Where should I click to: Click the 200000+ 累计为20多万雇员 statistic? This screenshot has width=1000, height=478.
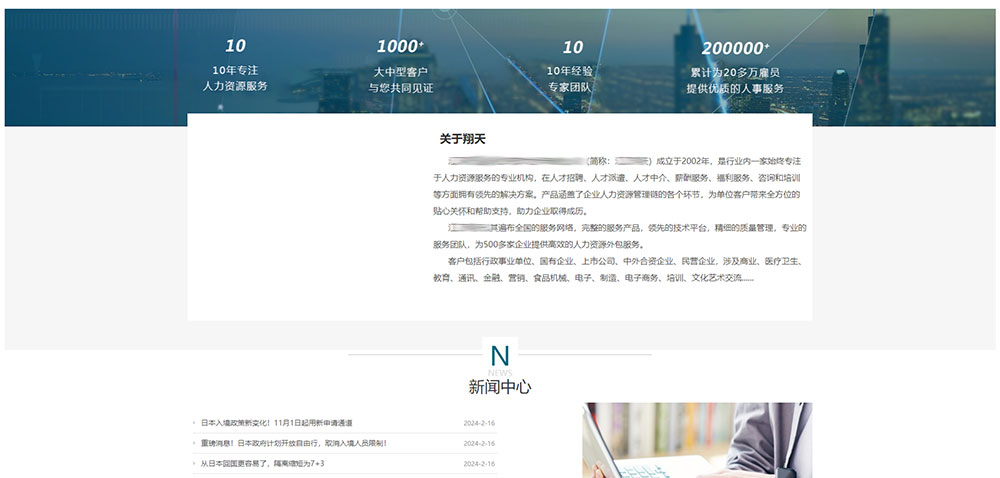(x=735, y=65)
